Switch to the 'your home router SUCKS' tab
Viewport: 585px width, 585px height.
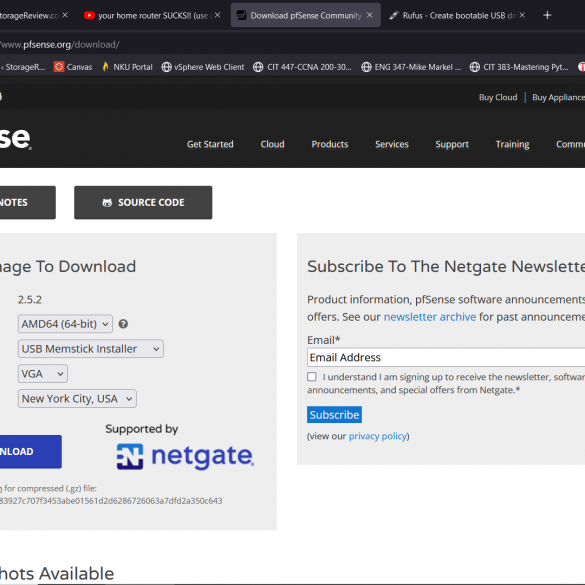click(152, 15)
